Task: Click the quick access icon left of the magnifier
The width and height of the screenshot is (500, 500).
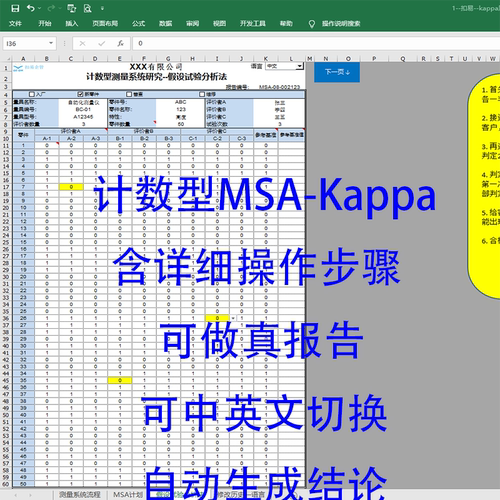Action: coord(71,8)
